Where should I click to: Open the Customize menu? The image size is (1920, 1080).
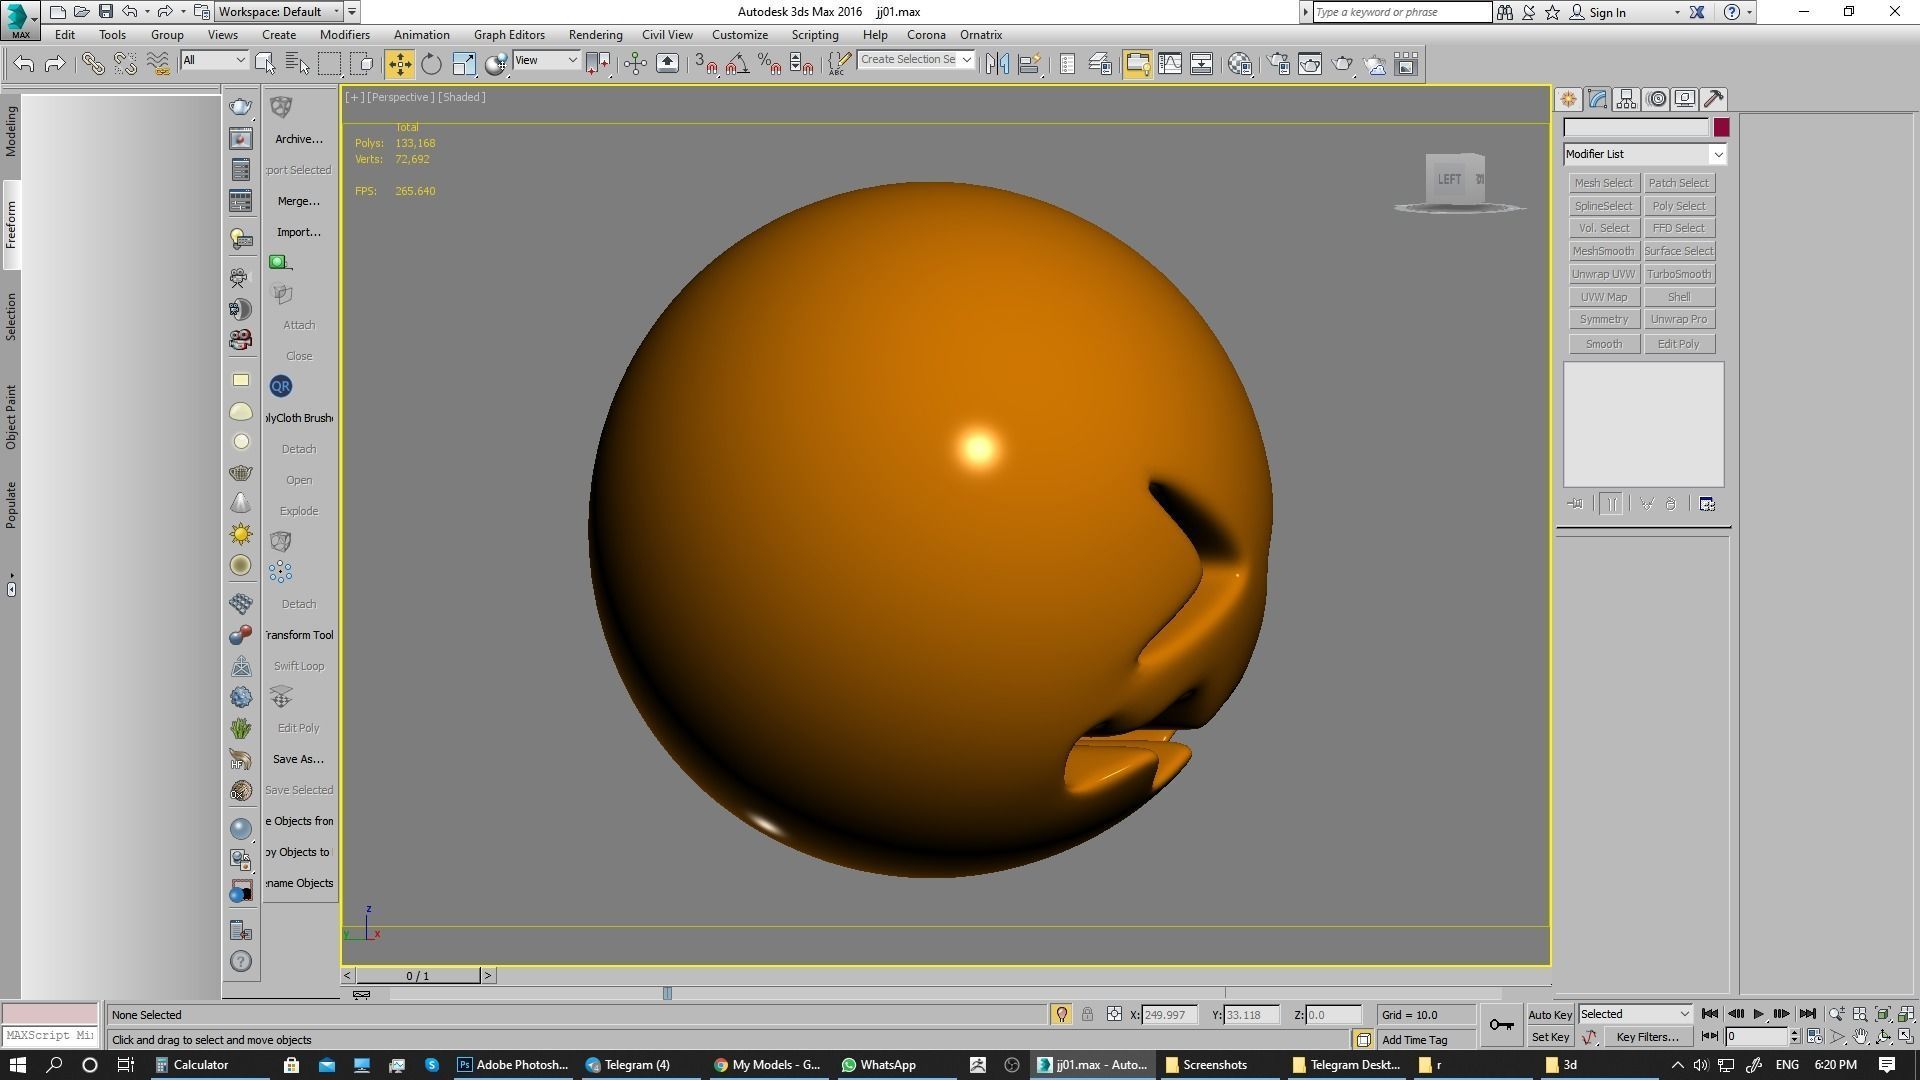(740, 35)
